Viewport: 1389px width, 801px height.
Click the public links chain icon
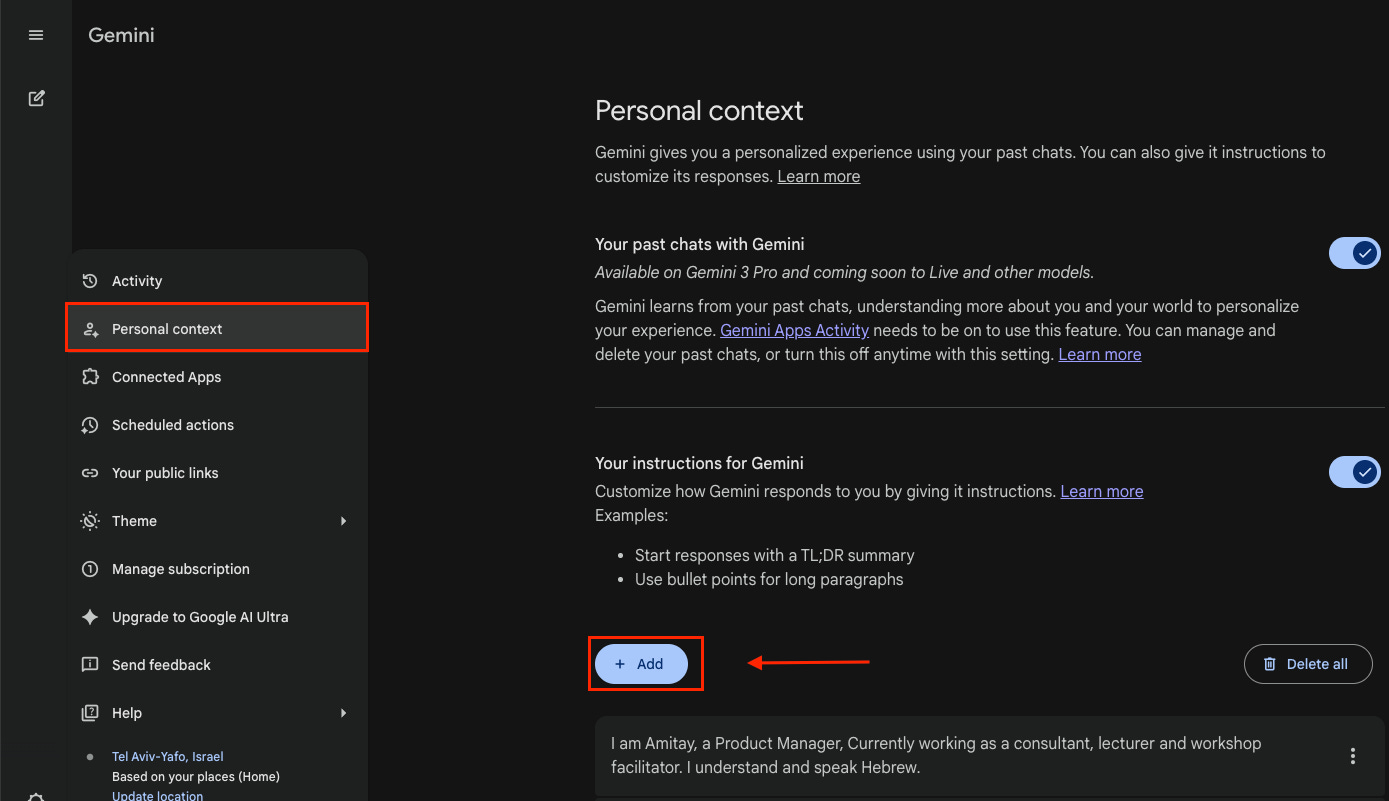(x=90, y=473)
